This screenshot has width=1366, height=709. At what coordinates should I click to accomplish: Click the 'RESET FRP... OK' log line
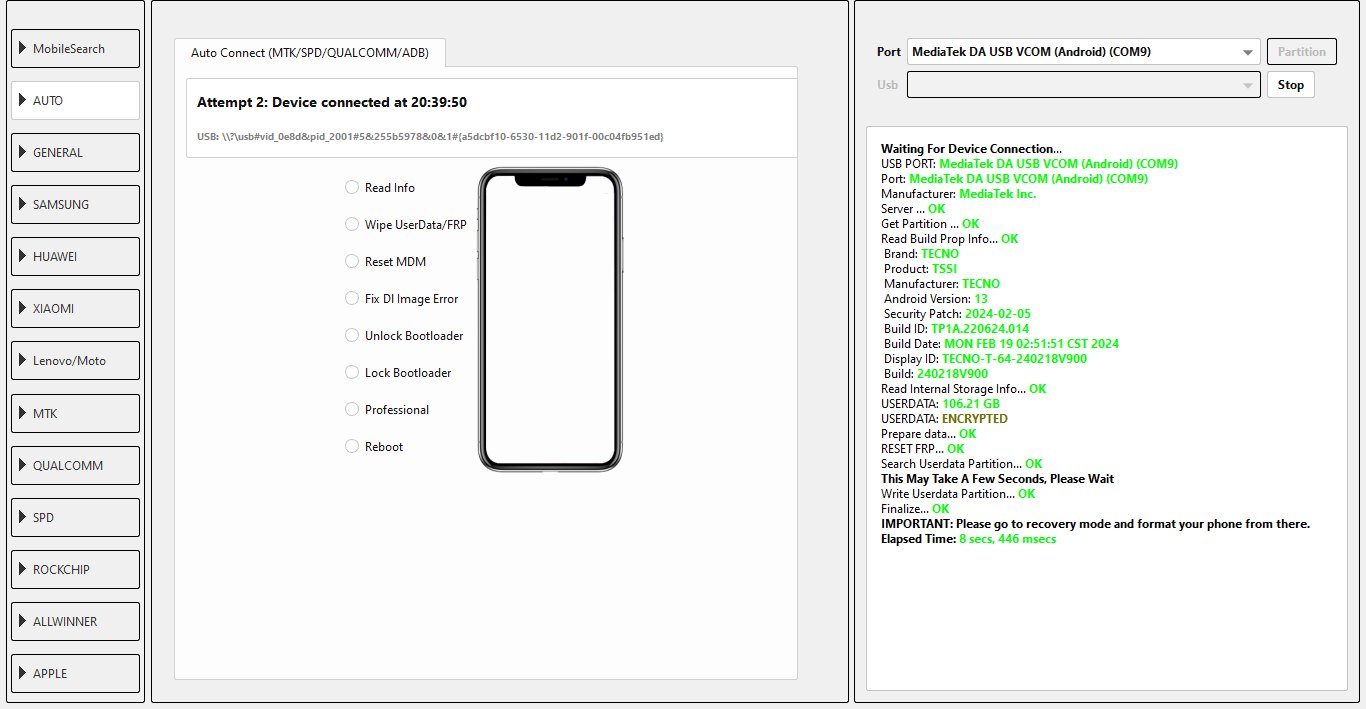922,449
